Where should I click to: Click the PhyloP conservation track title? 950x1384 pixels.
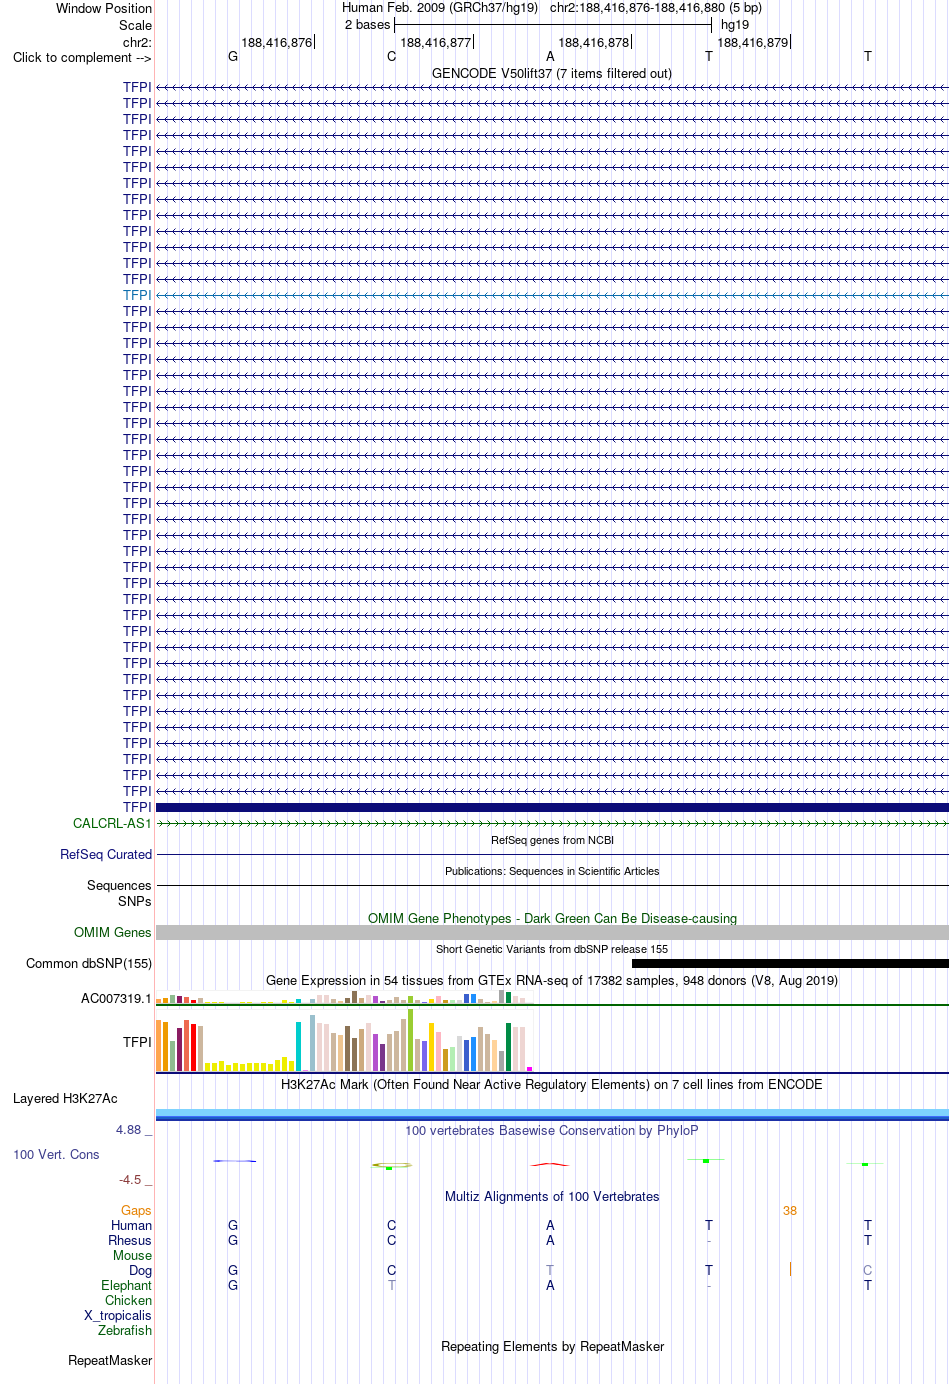tap(552, 1130)
